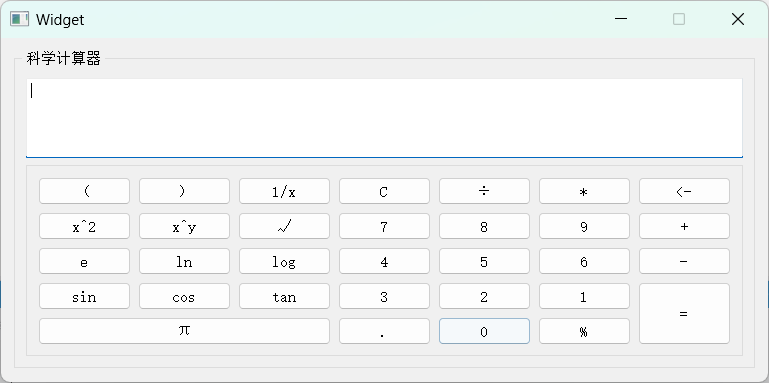Select the cos function button
769x383 pixels.
click(184, 296)
